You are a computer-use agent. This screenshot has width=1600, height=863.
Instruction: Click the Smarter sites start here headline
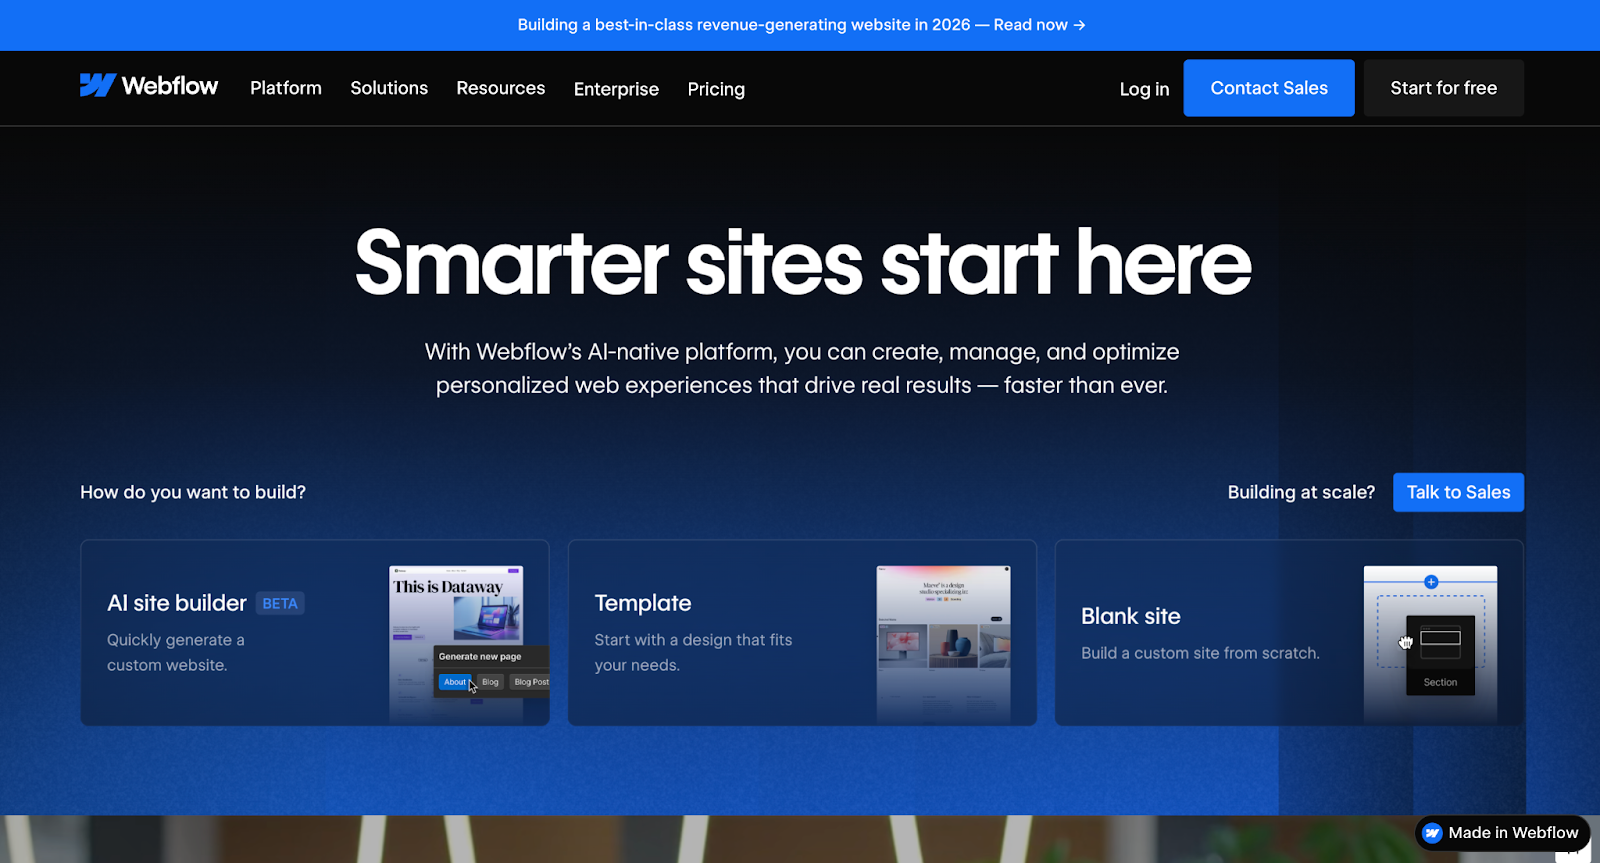point(803,263)
